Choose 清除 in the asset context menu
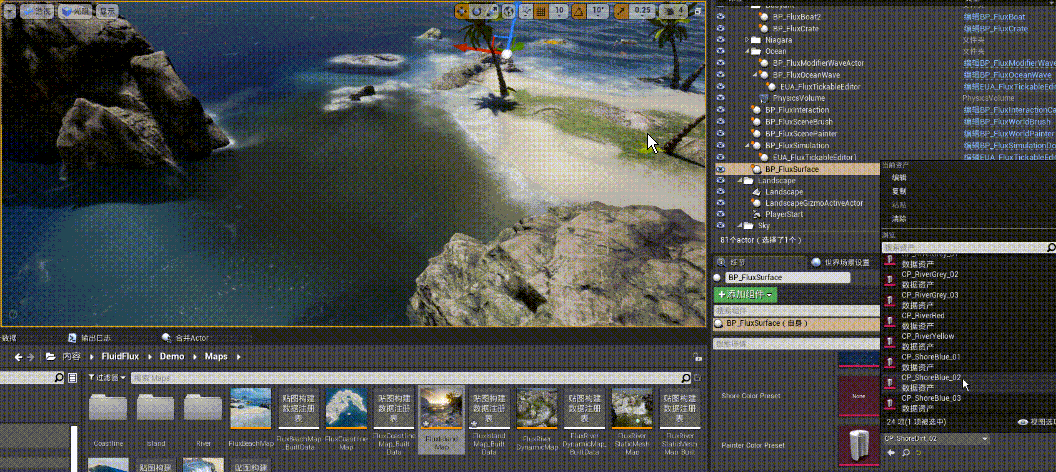Screen dimensions: 1056x472 click(899, 218)
